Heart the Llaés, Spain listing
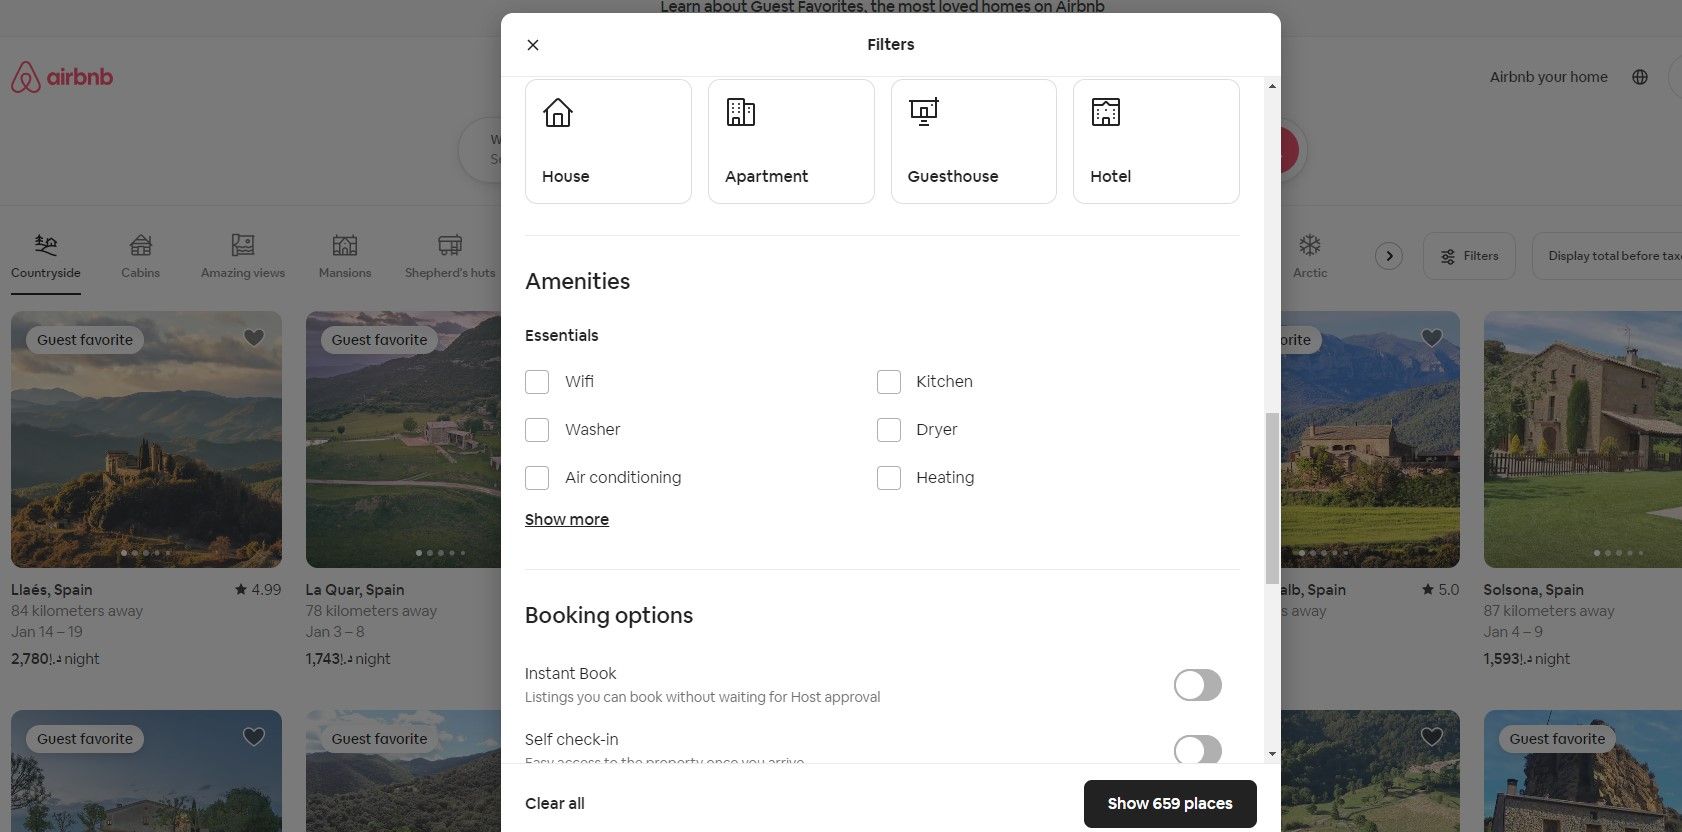The width and height of the screenshot is (1682, 832). point(254,338)
